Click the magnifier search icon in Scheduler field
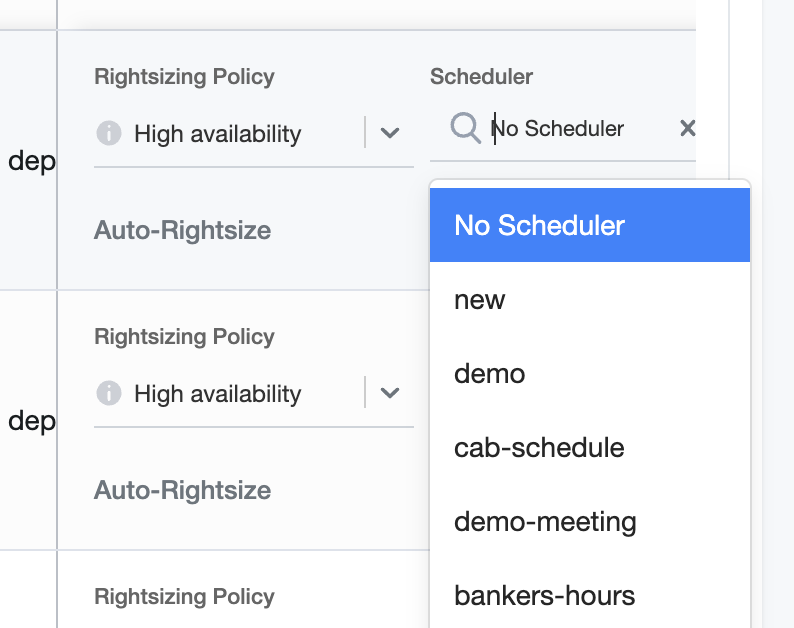The width and height of the screenshot is (794, 628). click(x=465, y=128)
